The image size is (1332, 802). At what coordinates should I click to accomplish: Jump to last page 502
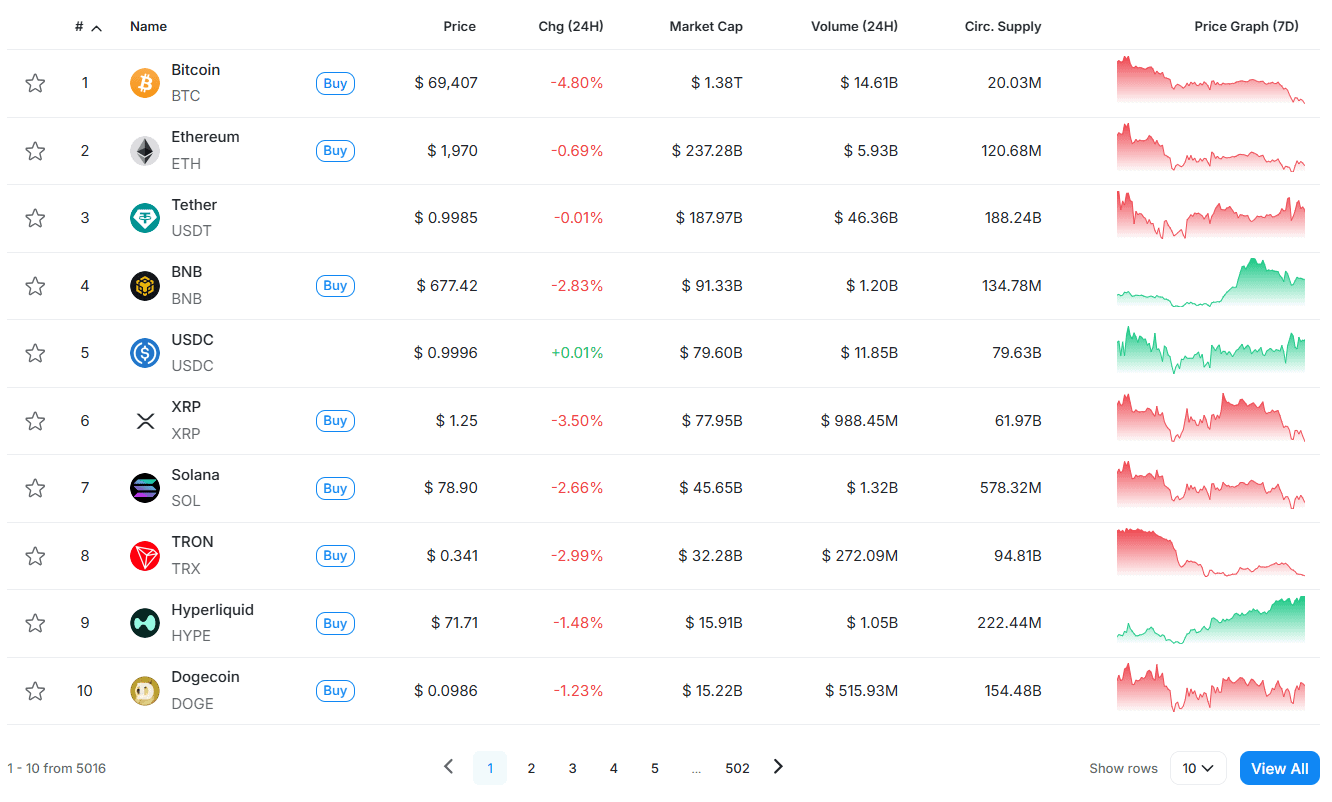point(738,768)
